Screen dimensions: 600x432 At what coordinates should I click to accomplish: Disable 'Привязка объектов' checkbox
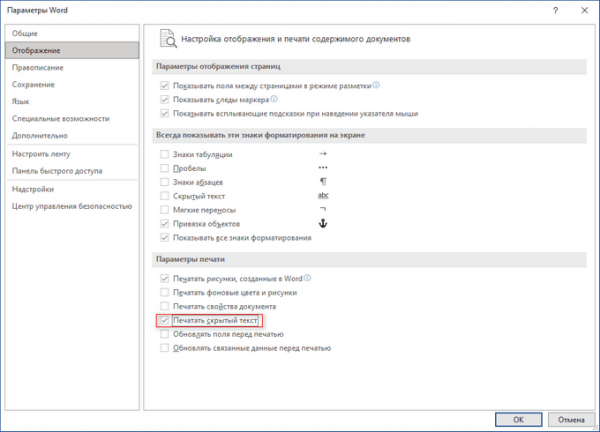(x=165, y=223)
